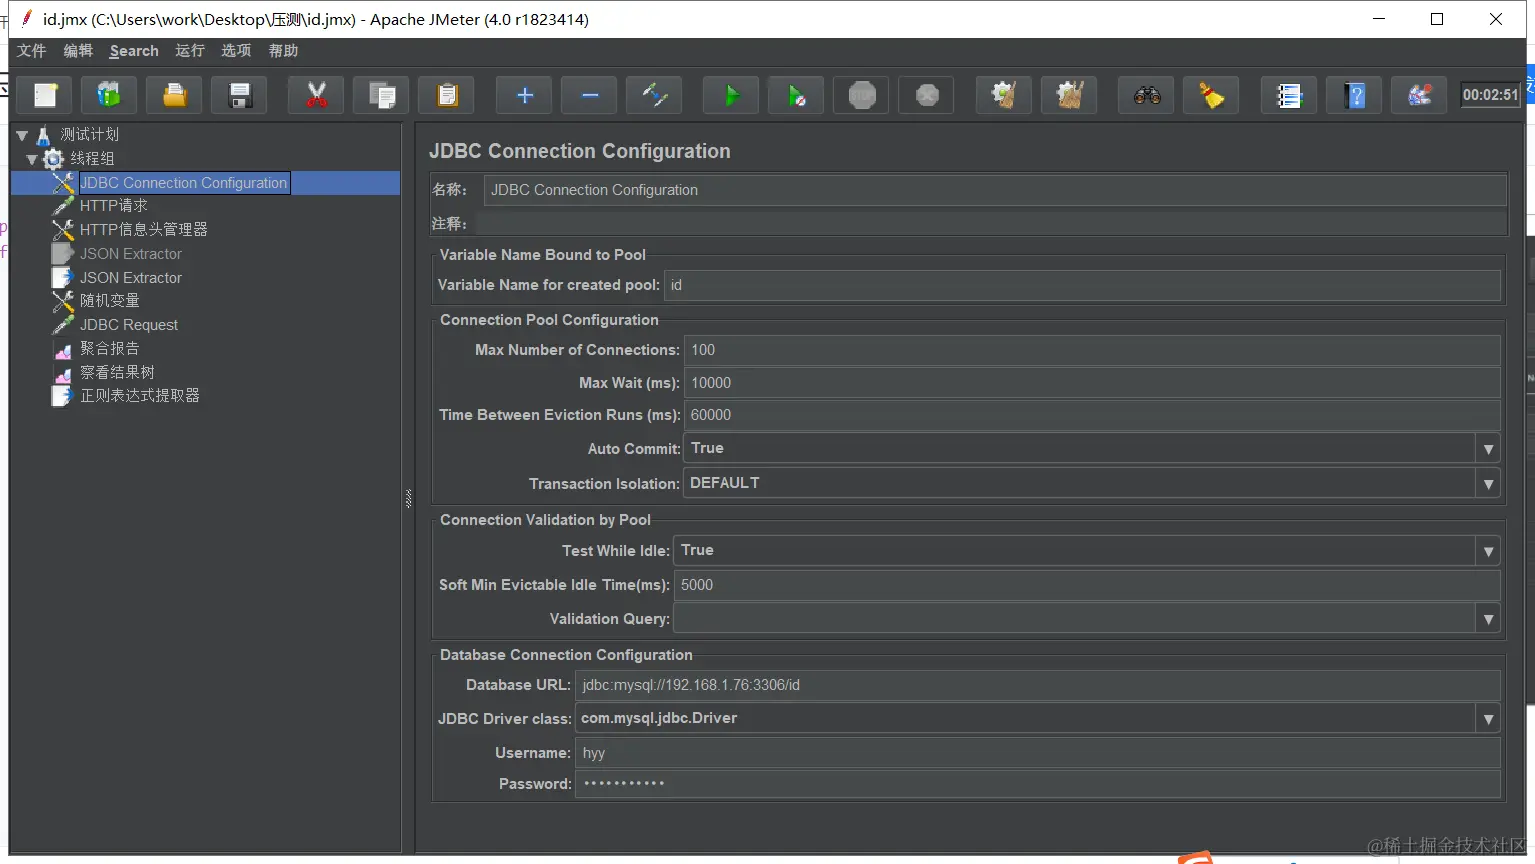Viewport: 1535px width, 864px height.
Task: Open the 文件 menu
Action: [x=32, y=51]
